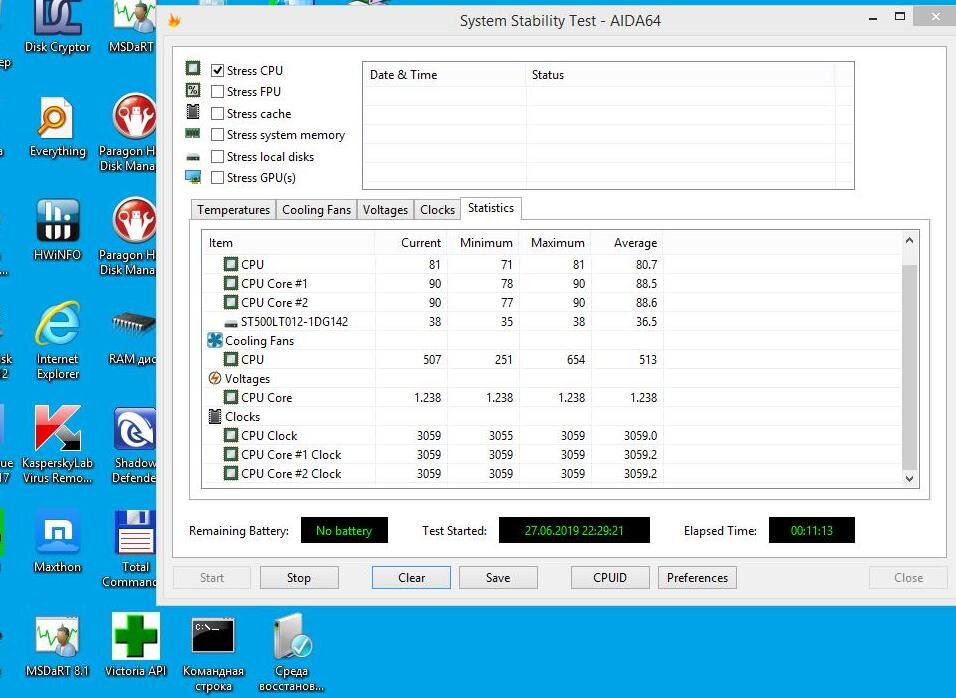Click the Stress CPU chip icon
This screenshot has width=956, height=698.
[193, 68]
